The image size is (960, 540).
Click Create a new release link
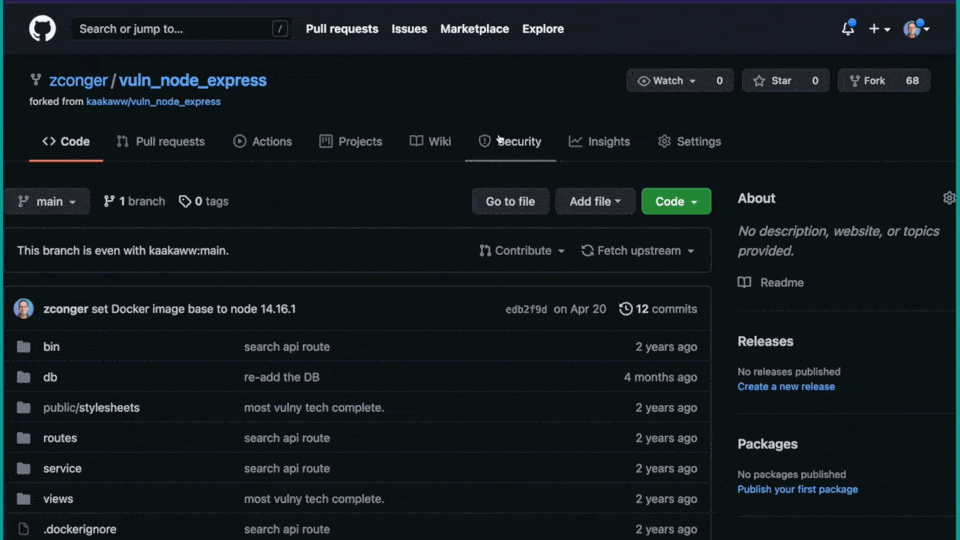(786, 387)
